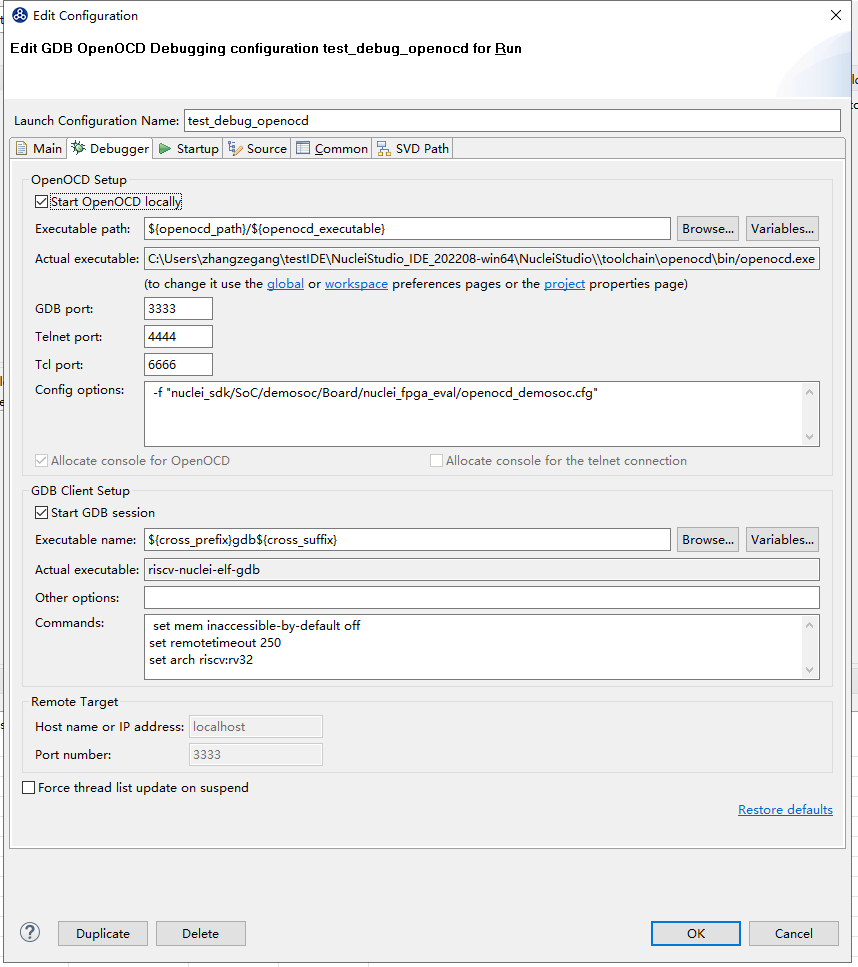Open Variables for GDB executable name

[x=782, y=540]
